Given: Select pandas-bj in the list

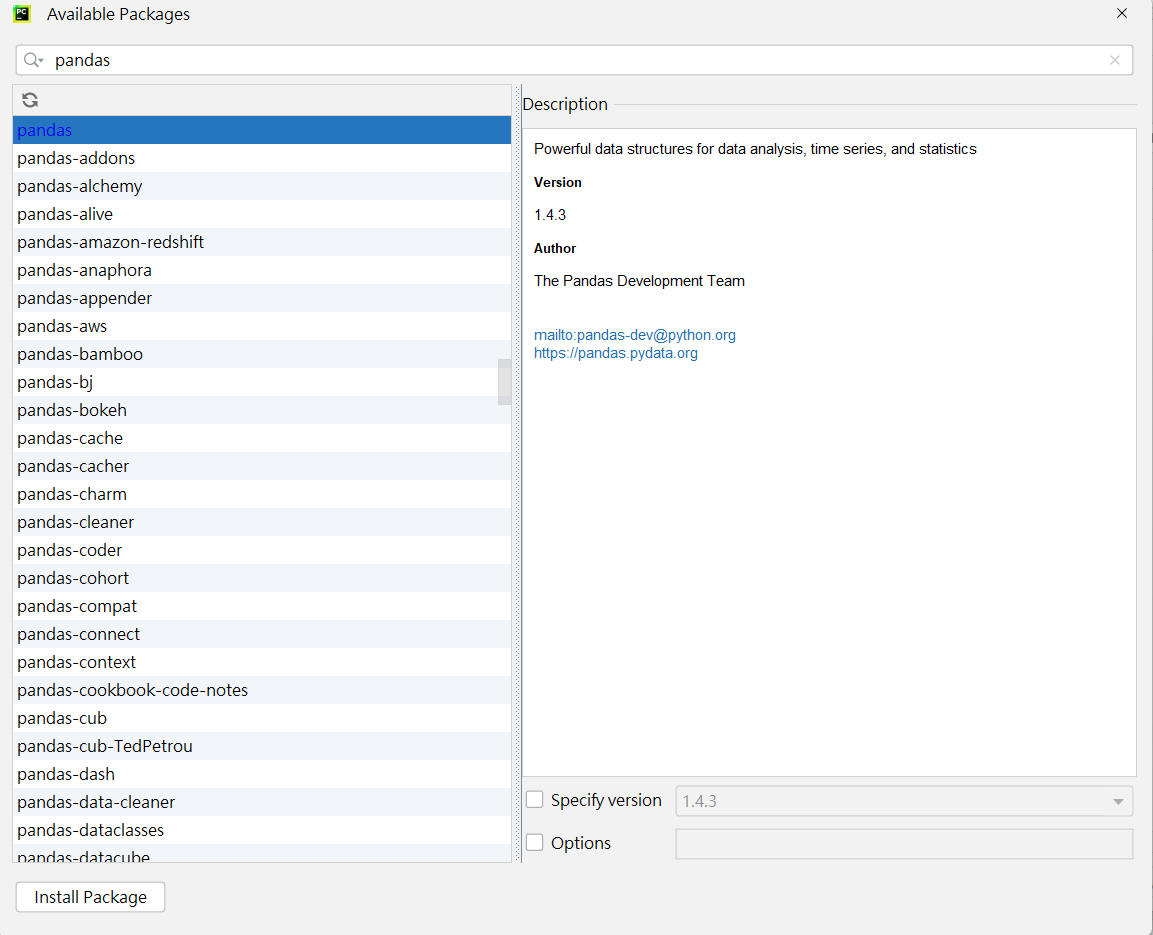Looking at the screenshot, I should click(262, 381).
